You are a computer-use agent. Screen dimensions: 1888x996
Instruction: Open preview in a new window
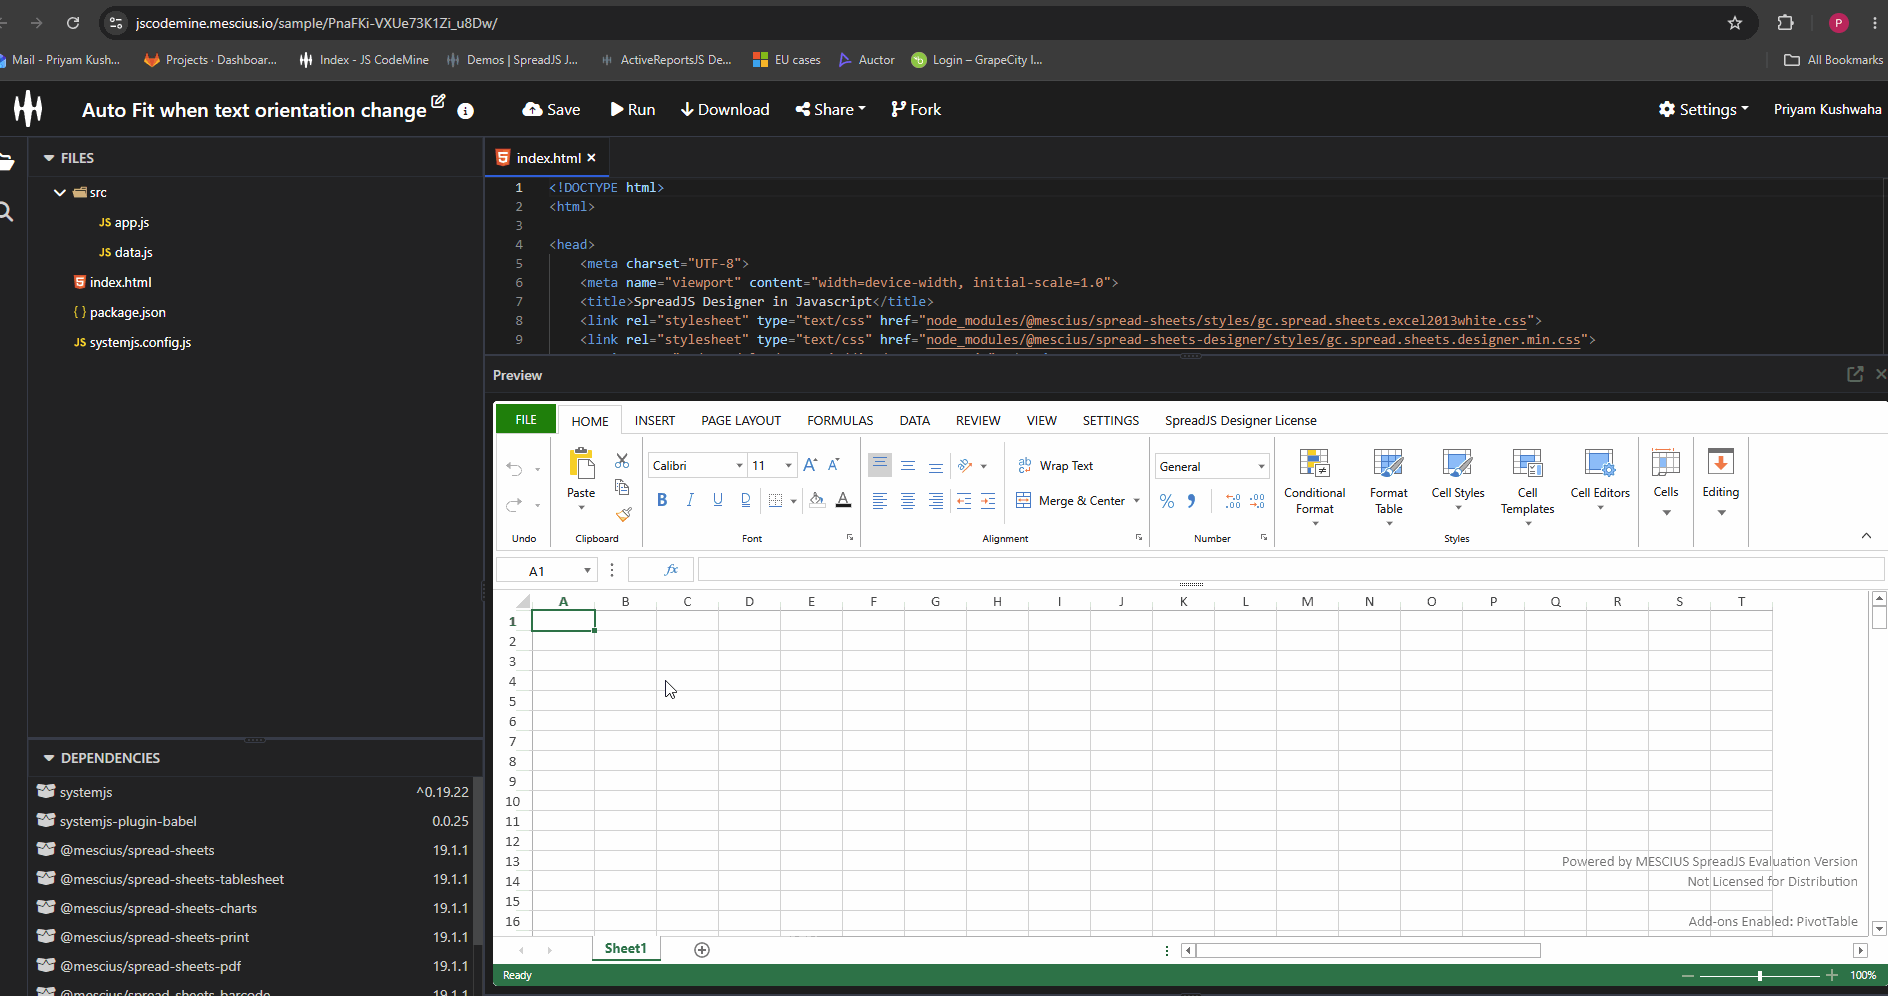coord(1855,374)
